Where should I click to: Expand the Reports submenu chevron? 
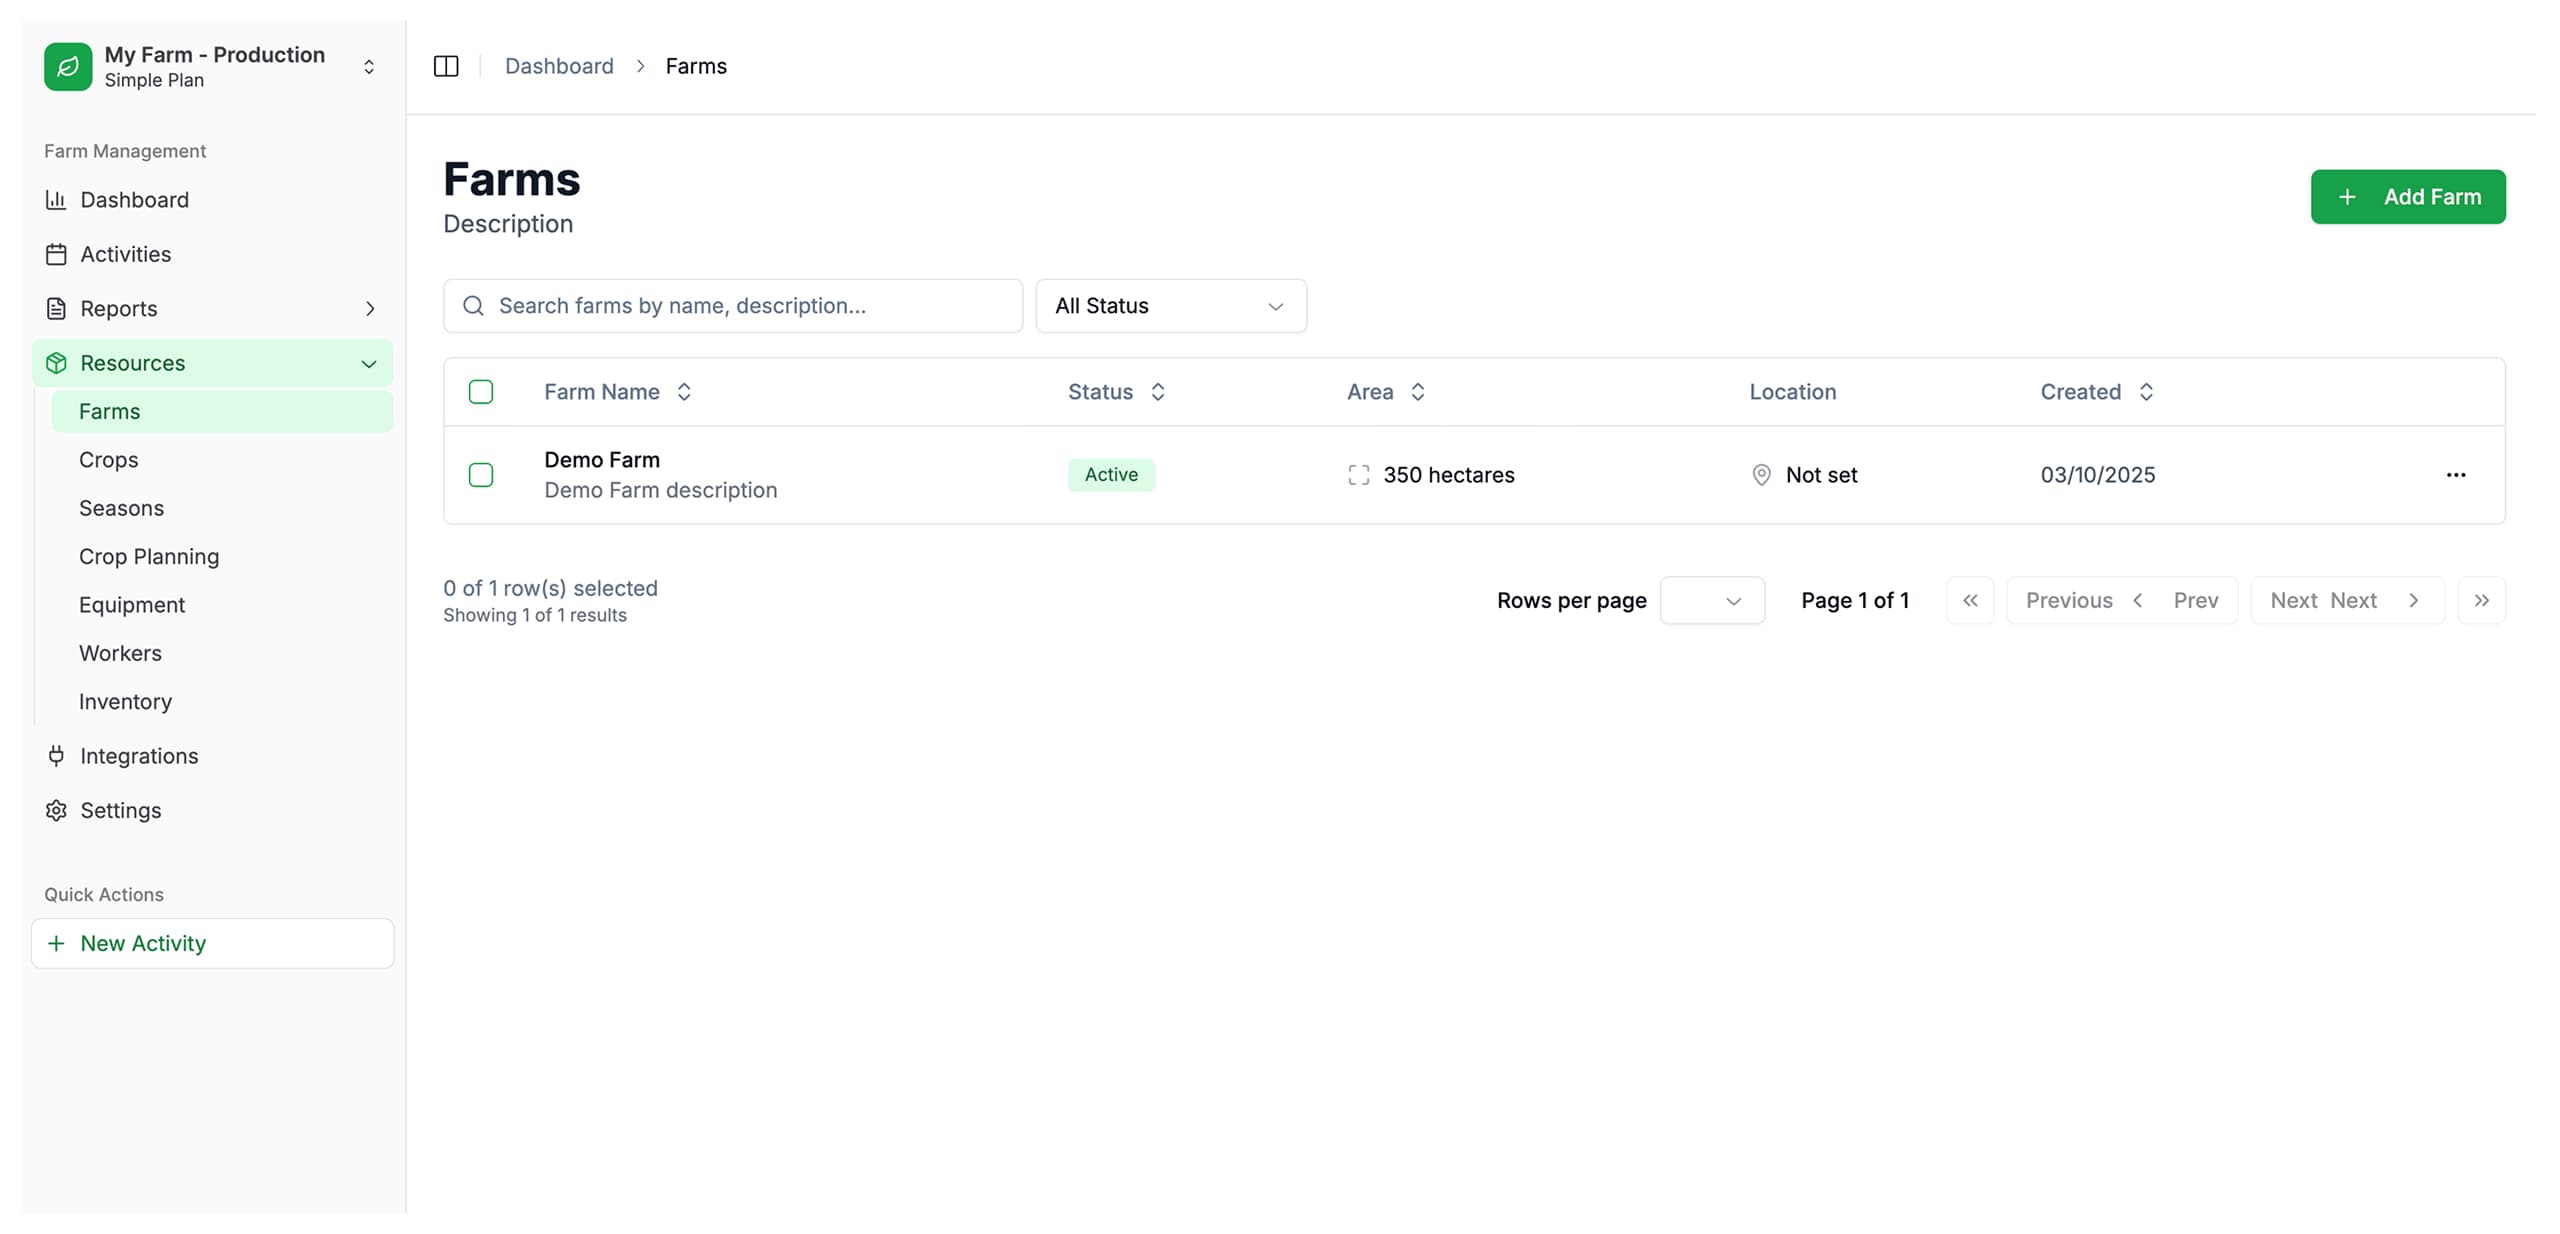370,309
